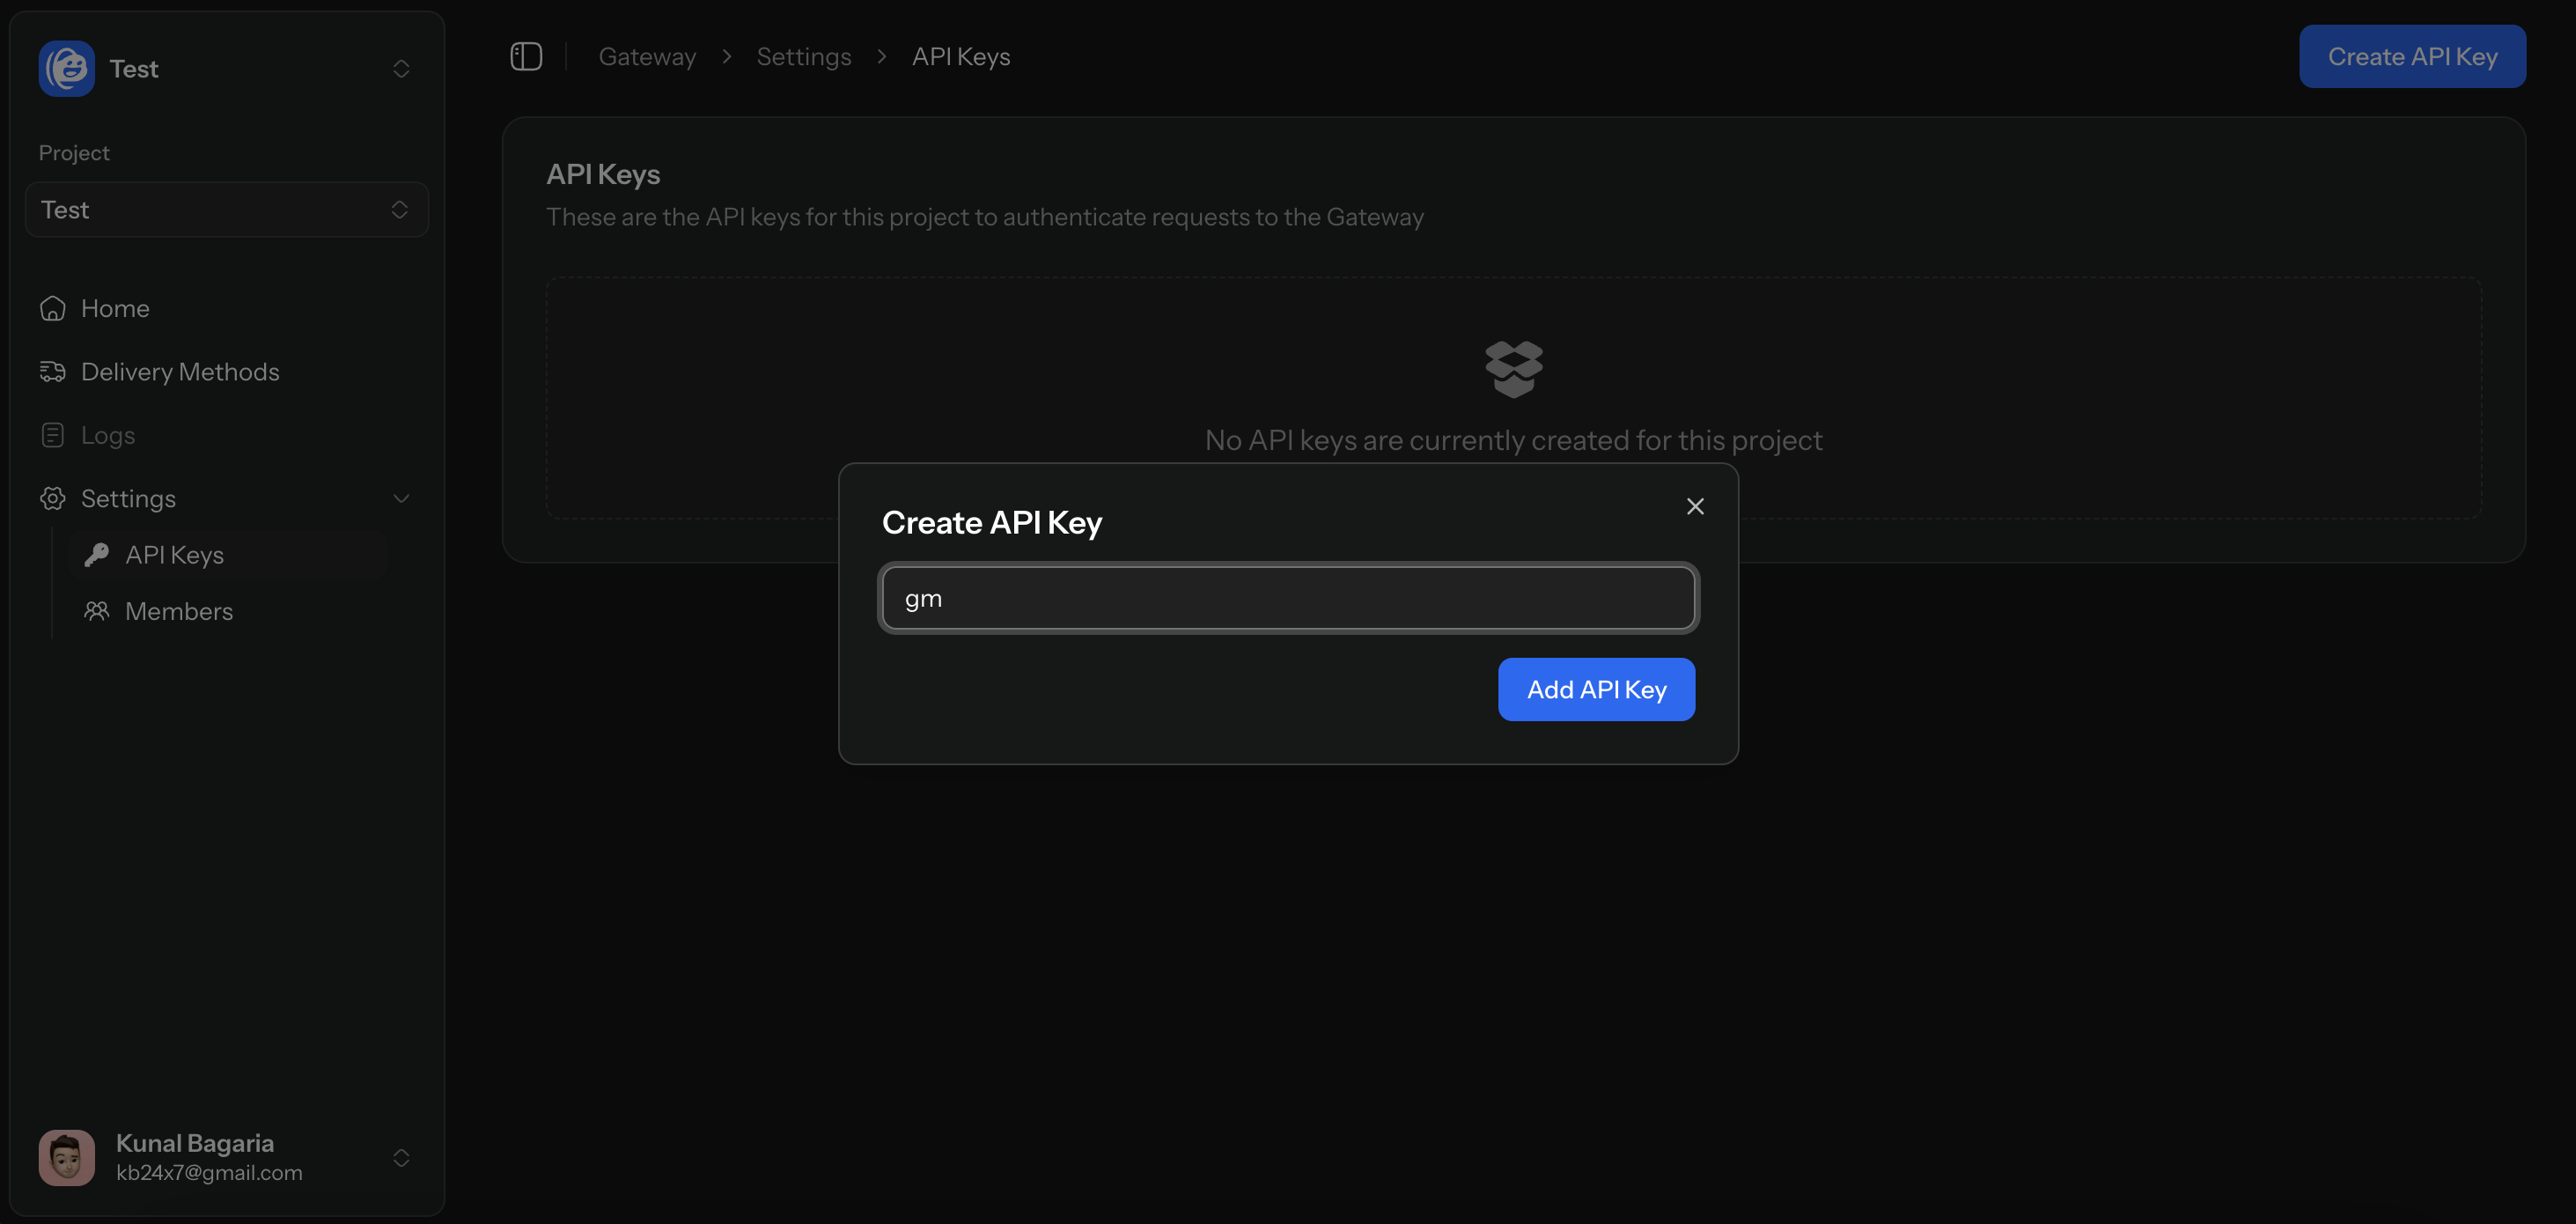2576x1224 pixels.
Task: Toggle the sidebar panel icon
Action: tap(526, 57)
